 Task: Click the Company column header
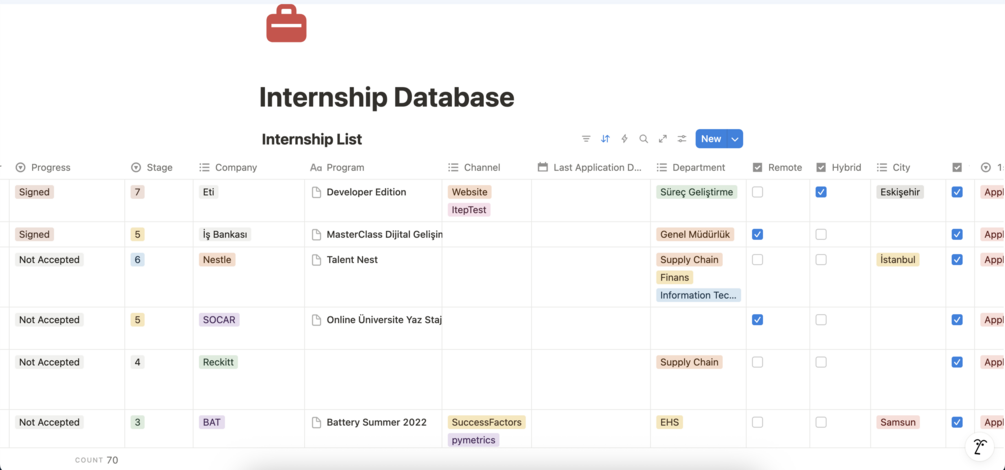click(236, 167)
